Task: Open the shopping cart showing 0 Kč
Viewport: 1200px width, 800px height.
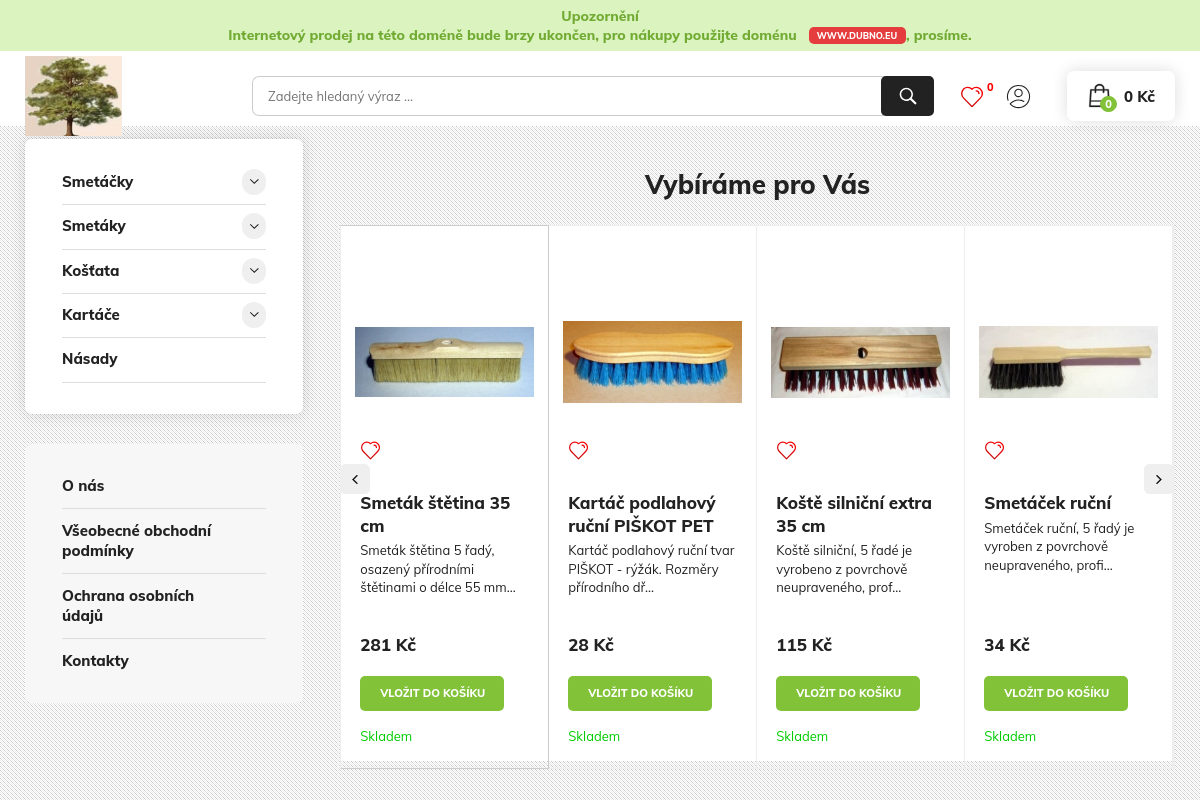Action: point(1121,96)
